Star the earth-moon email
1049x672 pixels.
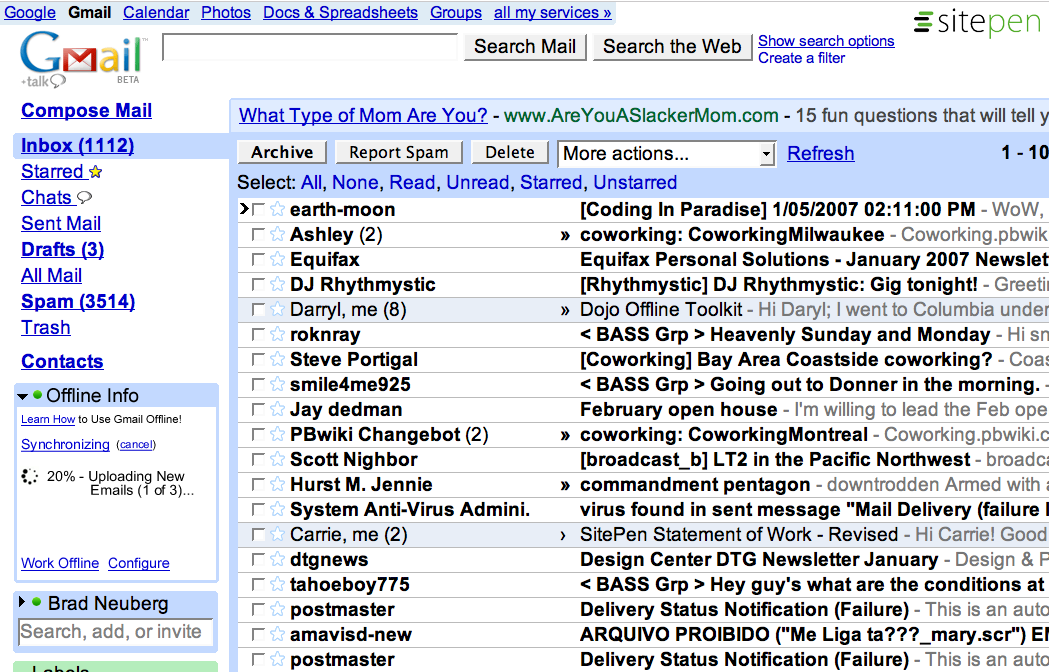click(278, 209)
